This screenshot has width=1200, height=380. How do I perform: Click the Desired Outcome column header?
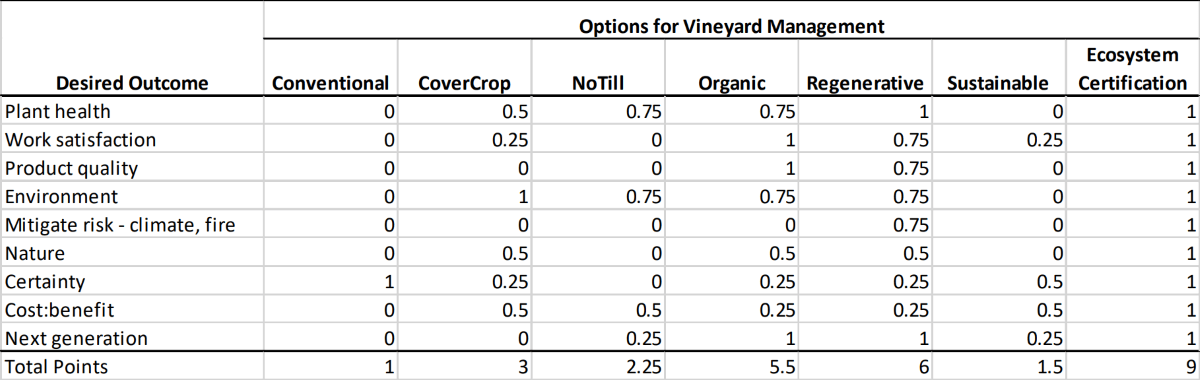[132, 84]
